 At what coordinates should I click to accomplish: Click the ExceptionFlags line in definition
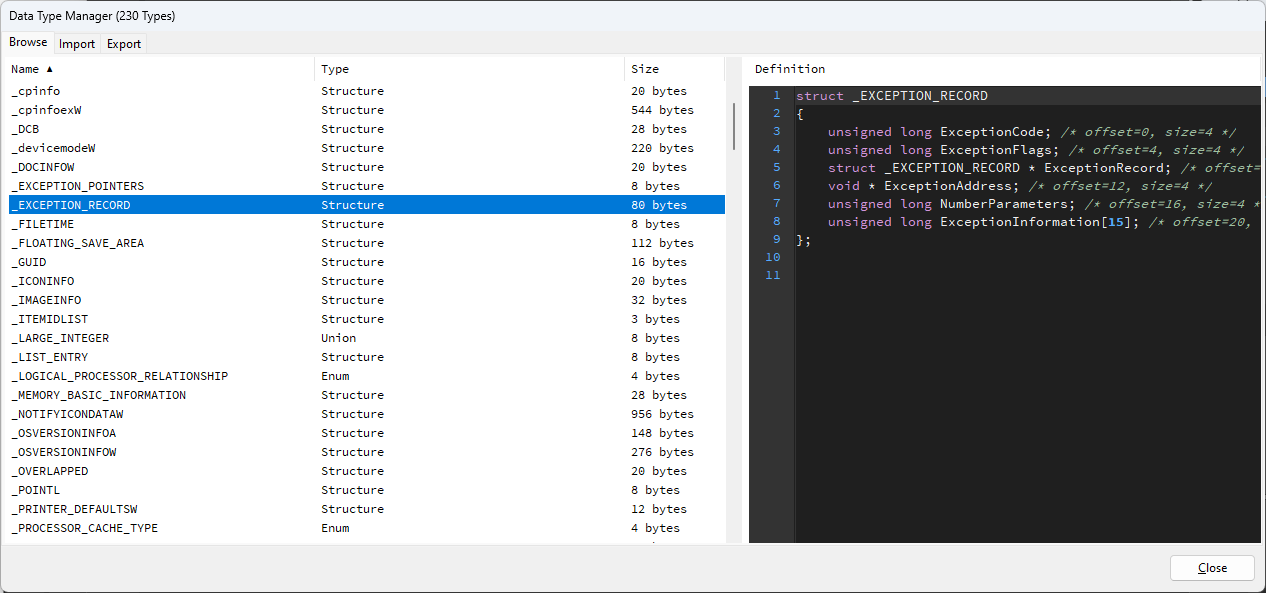pos(1036,150)
